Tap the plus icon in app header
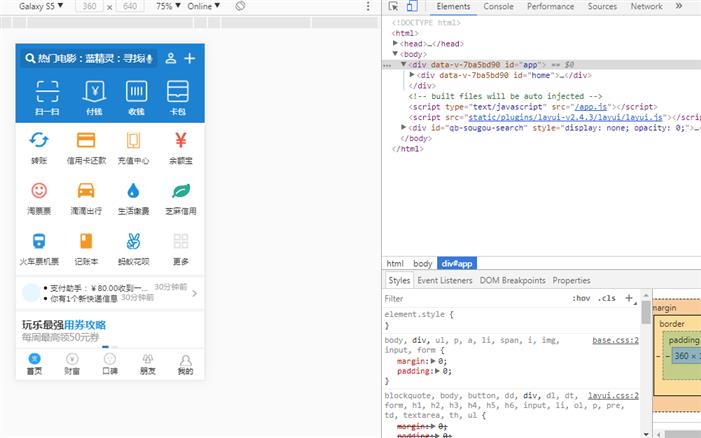This screenshot has height=438, width=701. point(190,58)
